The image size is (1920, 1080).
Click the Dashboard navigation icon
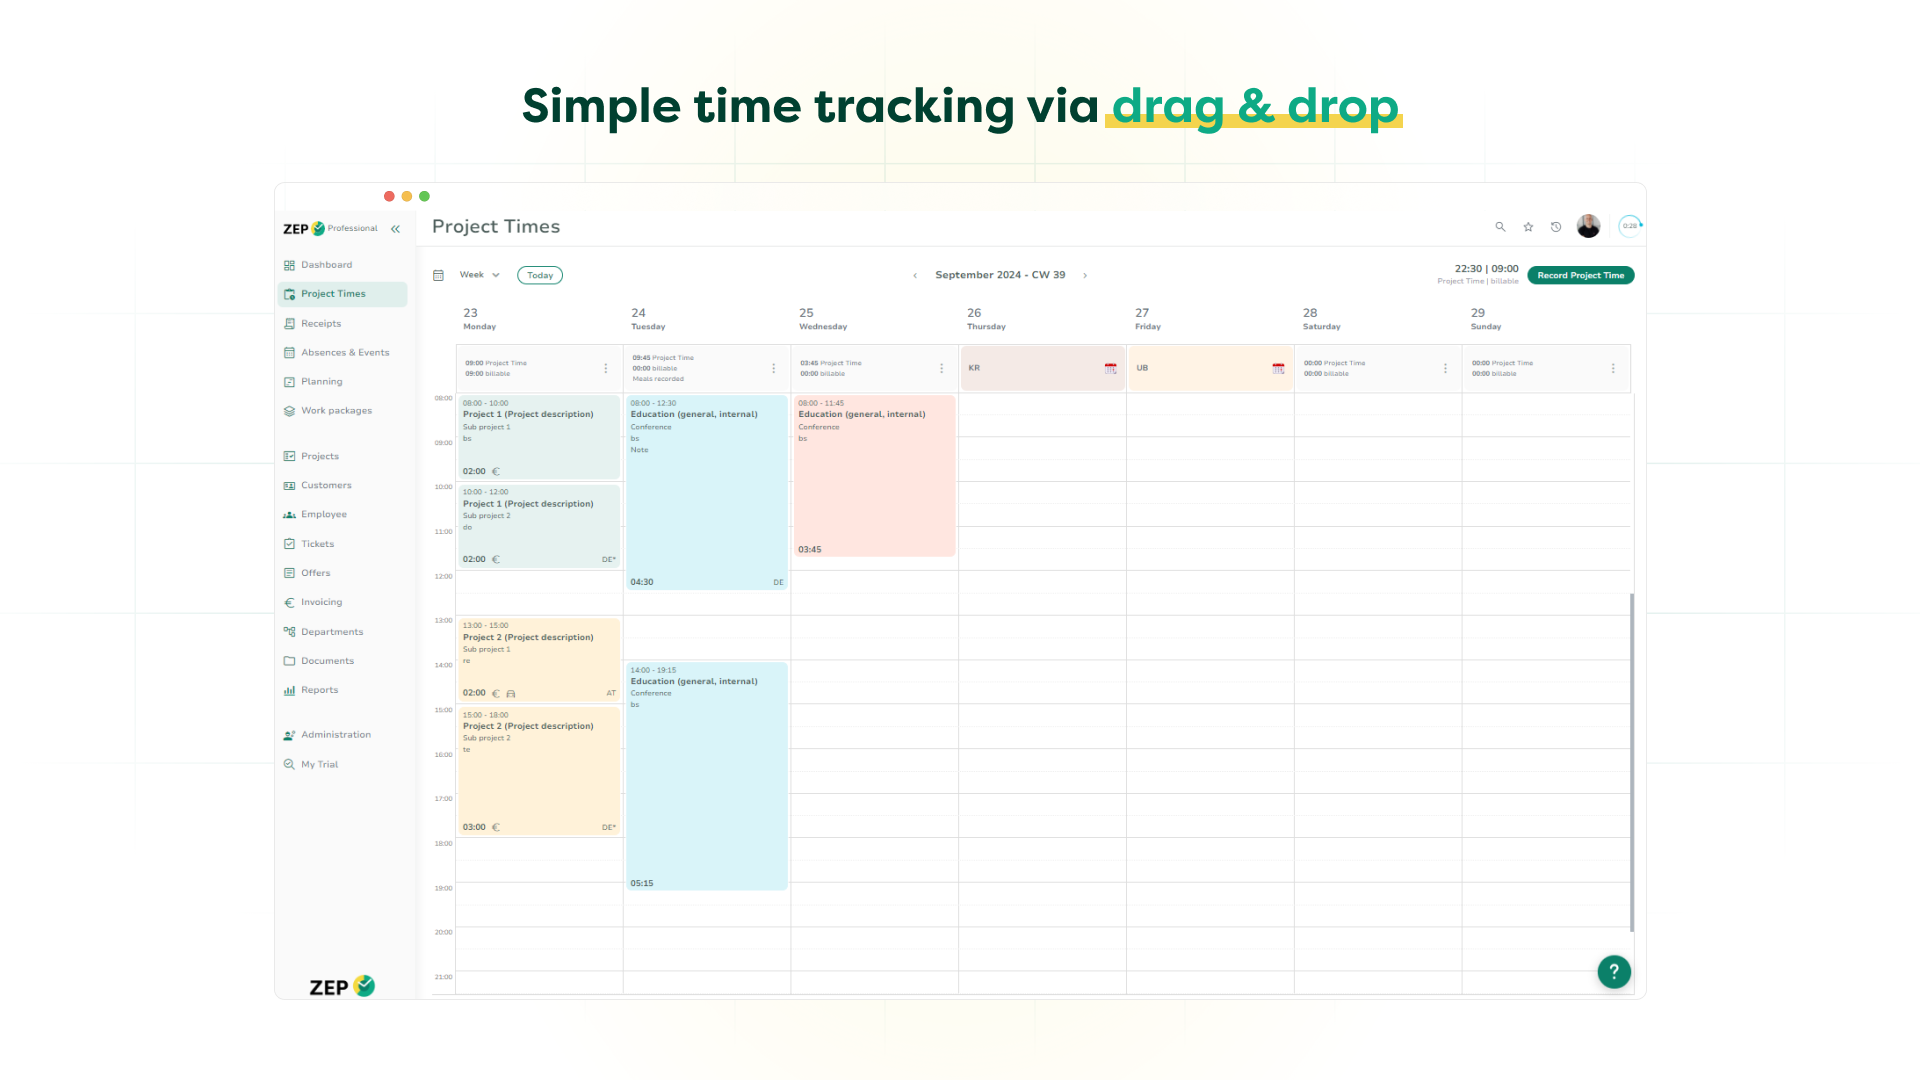point(290,264)
